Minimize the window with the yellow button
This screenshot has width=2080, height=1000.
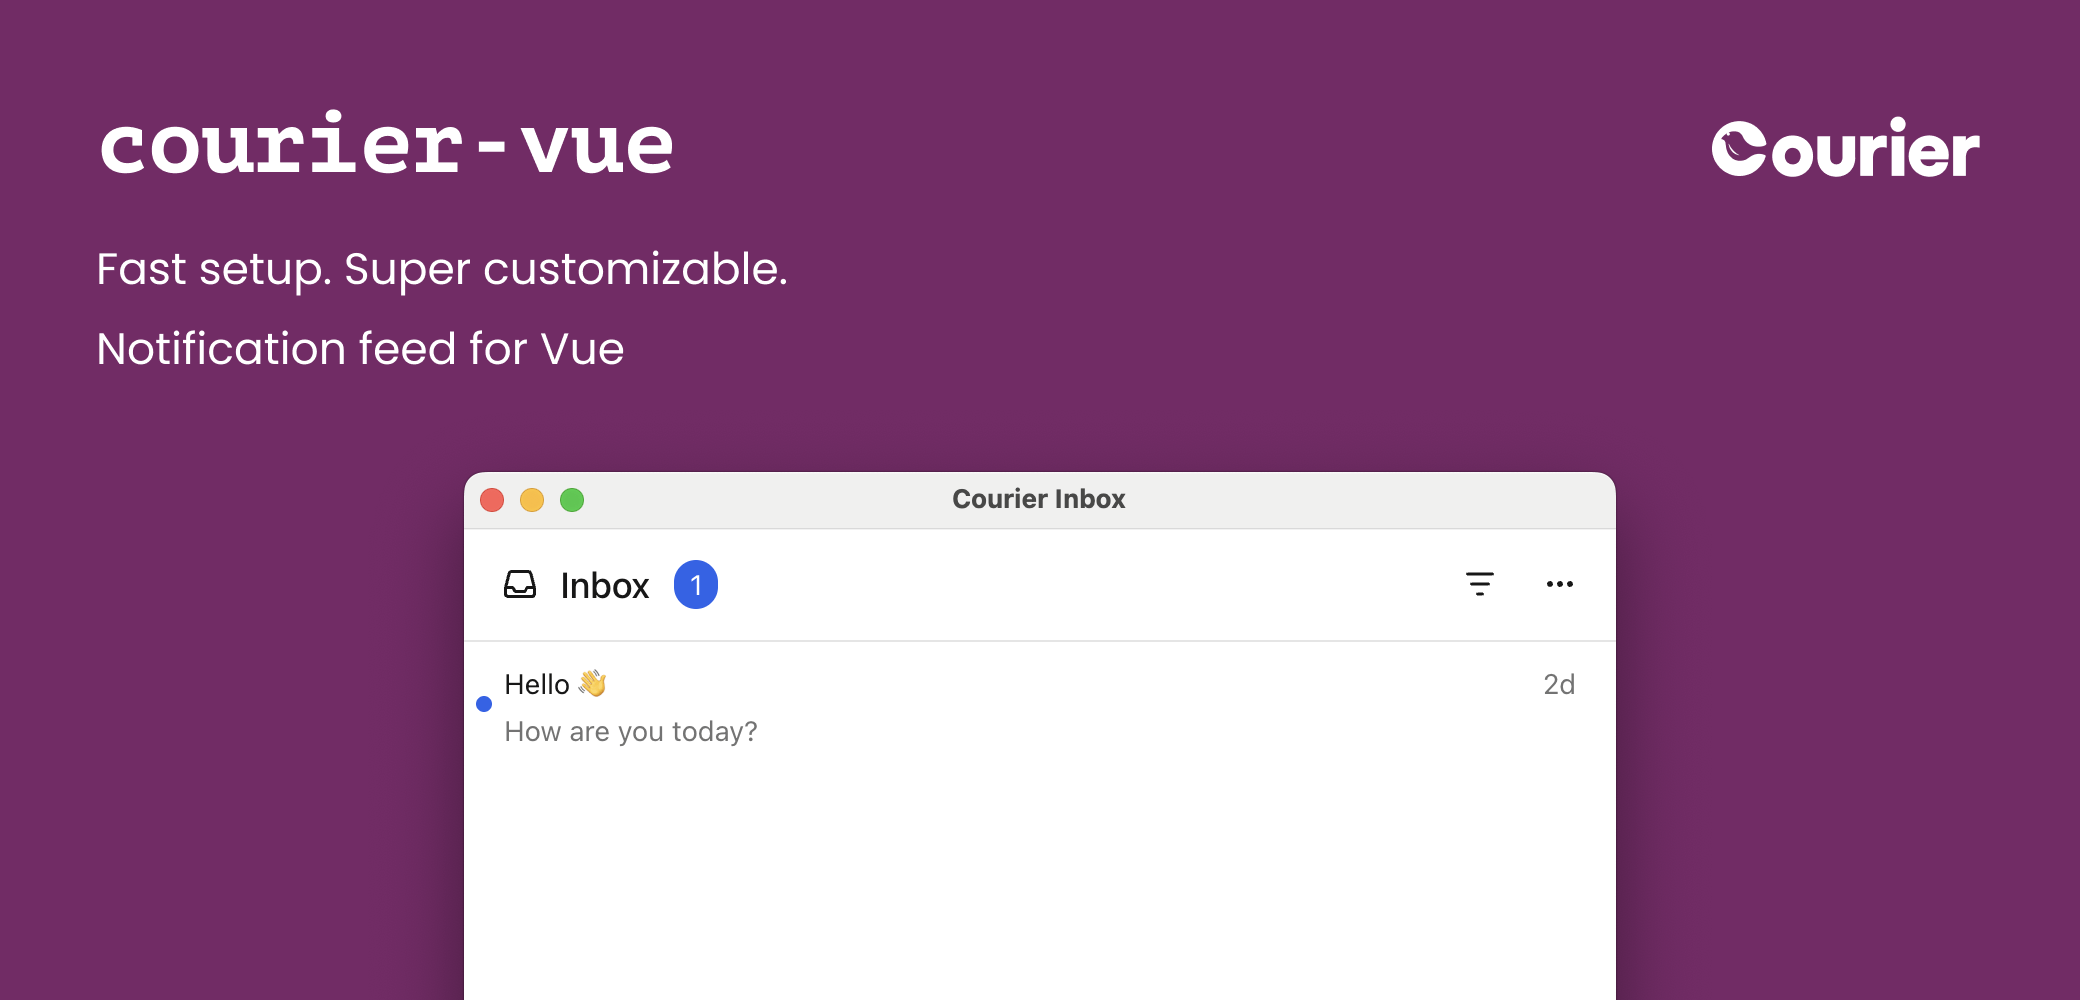532,500
